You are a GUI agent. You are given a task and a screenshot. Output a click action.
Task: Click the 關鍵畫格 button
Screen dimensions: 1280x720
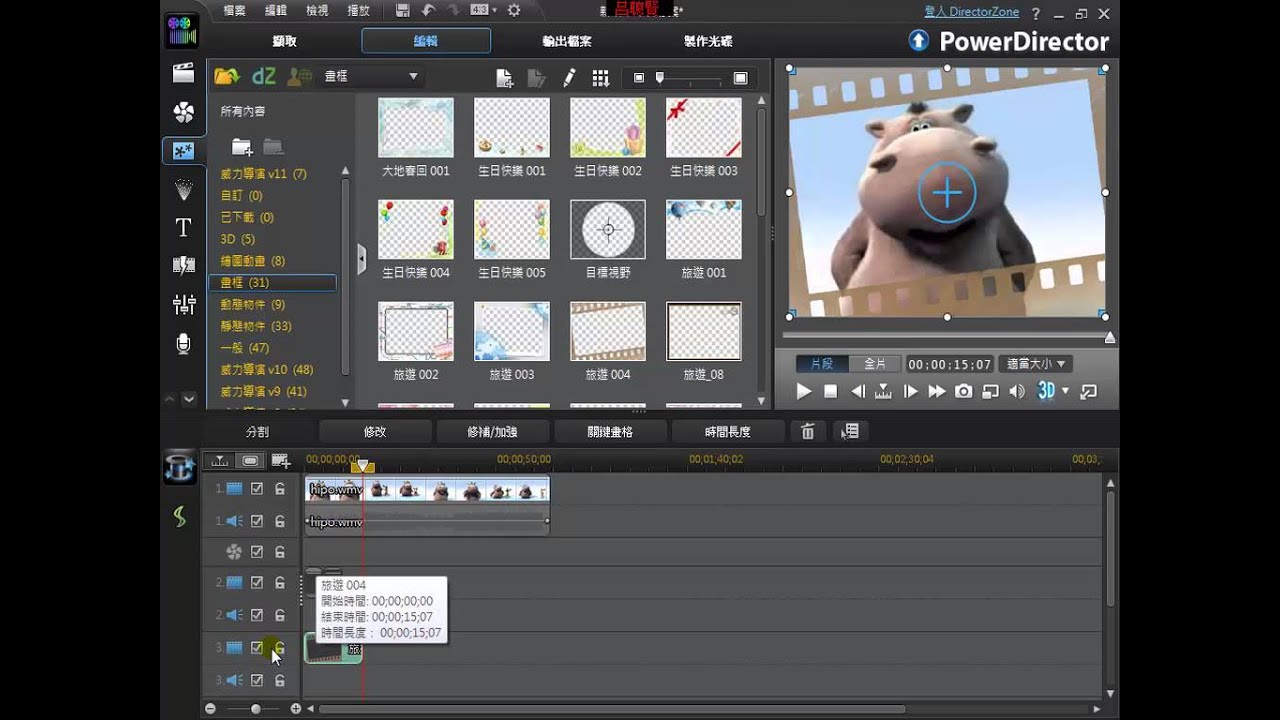(610, 432)
